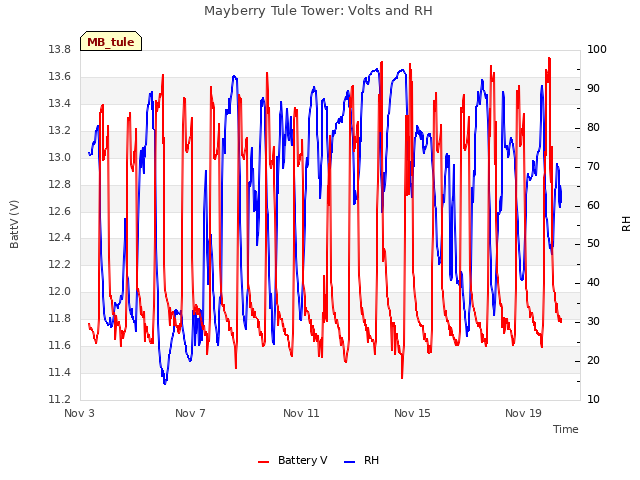Click the 90 RH tick label

pos(593,89)
